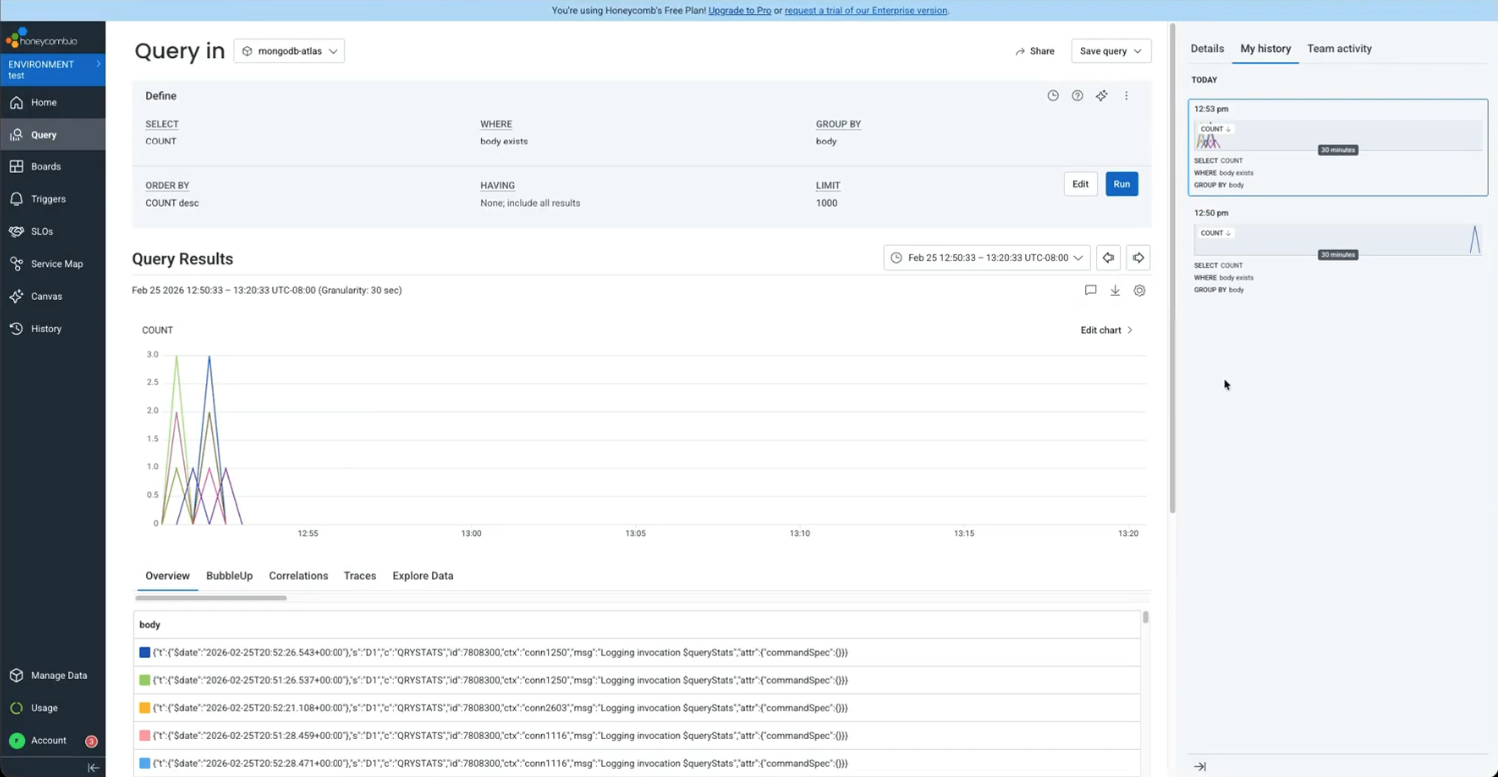Click the green swatch in the results table
Image resolution: width=1498 pixels, height=777 pixels.
tap(145, 680)
